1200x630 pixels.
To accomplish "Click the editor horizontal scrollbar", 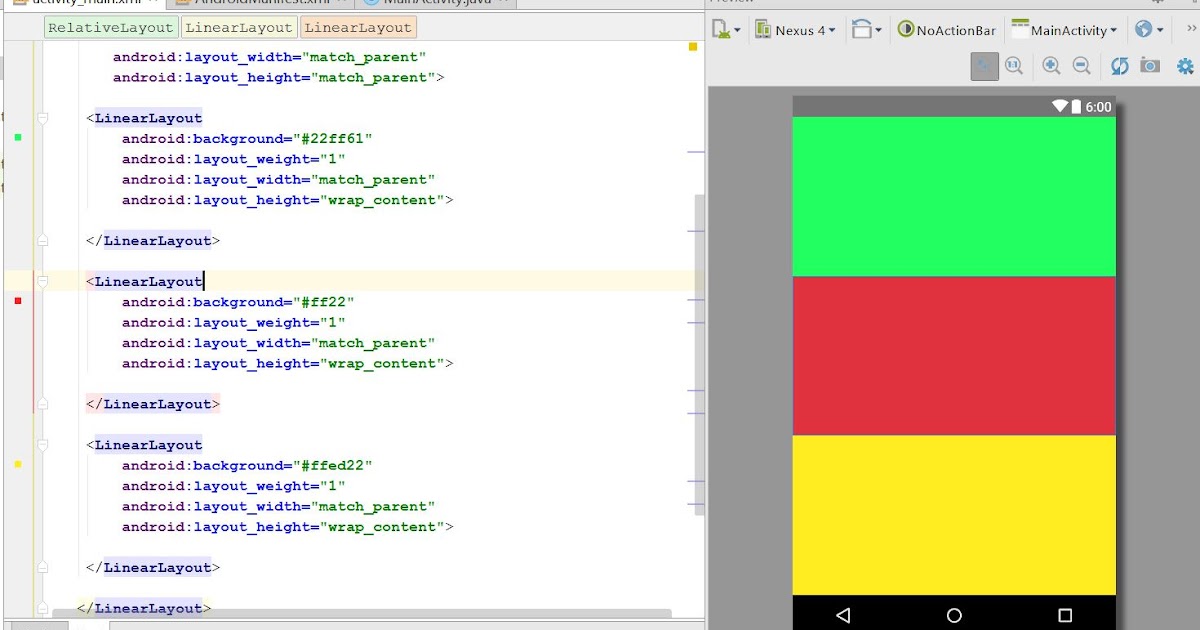I will click(x=361, y=614).
